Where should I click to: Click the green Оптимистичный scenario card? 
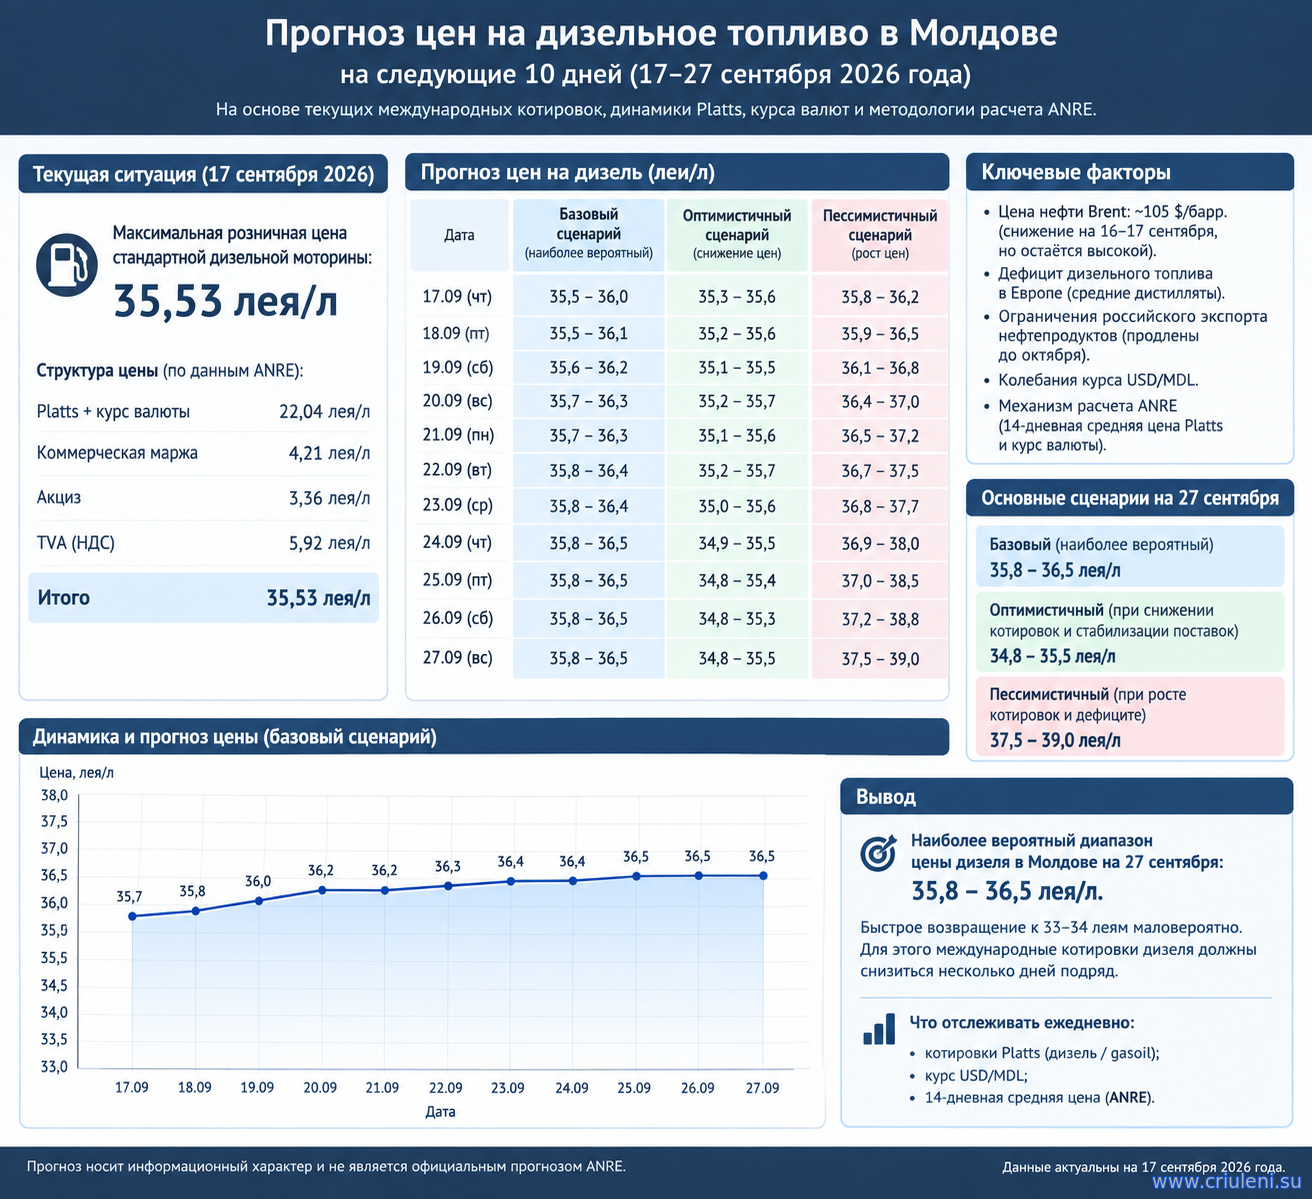click(1130, 632)
